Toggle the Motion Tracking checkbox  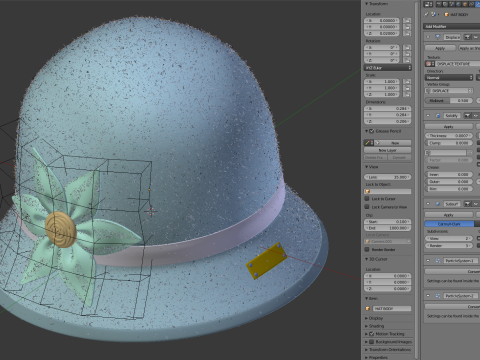click(x=372, y=334)
